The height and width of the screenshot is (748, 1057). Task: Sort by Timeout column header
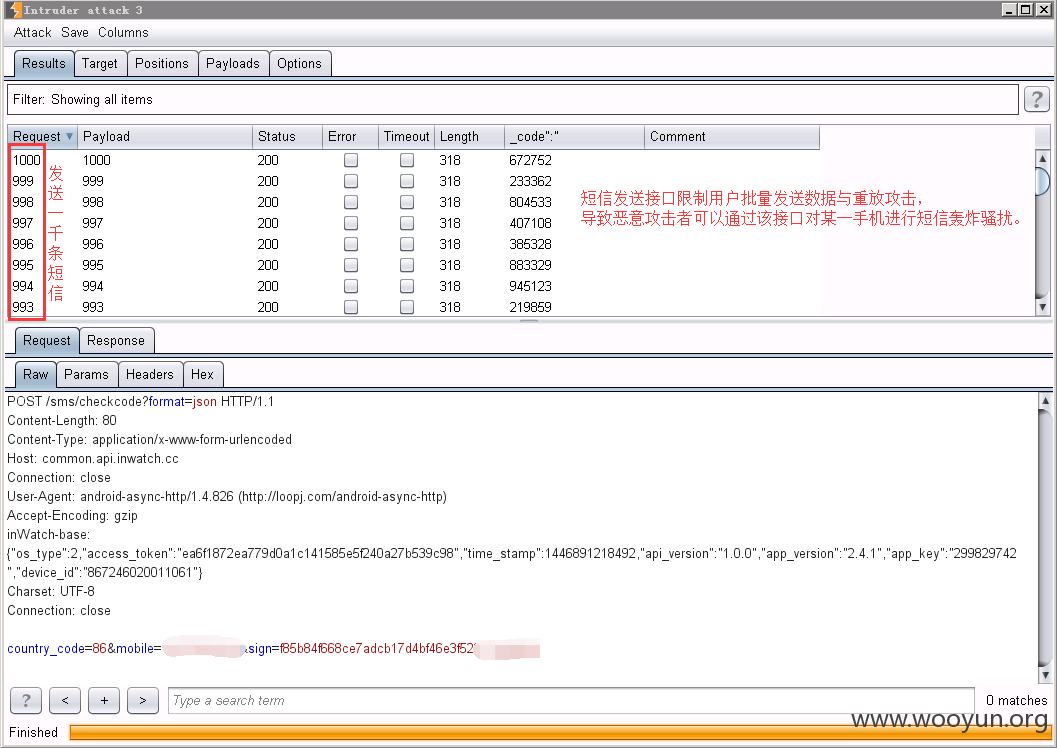(406, 136)
